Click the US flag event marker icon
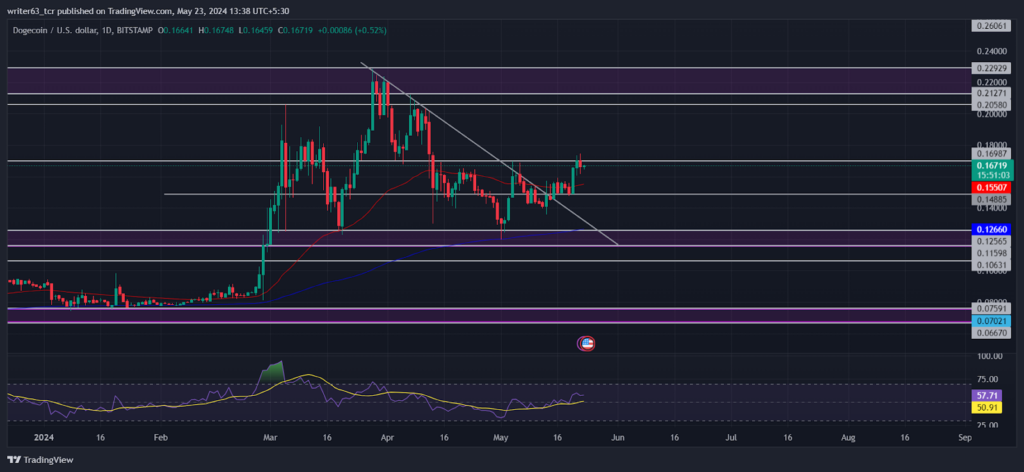Viewport: 1024px width, 472px height. click(x=587, y=343)
